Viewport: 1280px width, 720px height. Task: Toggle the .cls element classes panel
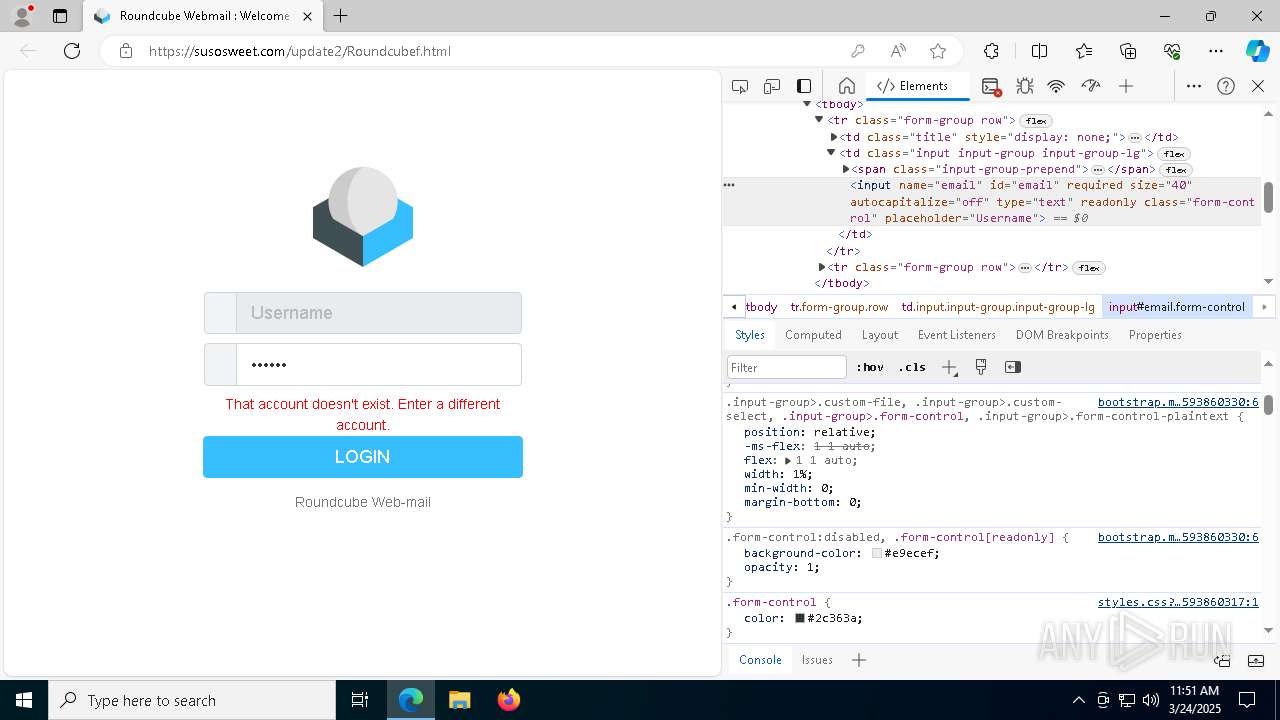click(x=912, y=367)
